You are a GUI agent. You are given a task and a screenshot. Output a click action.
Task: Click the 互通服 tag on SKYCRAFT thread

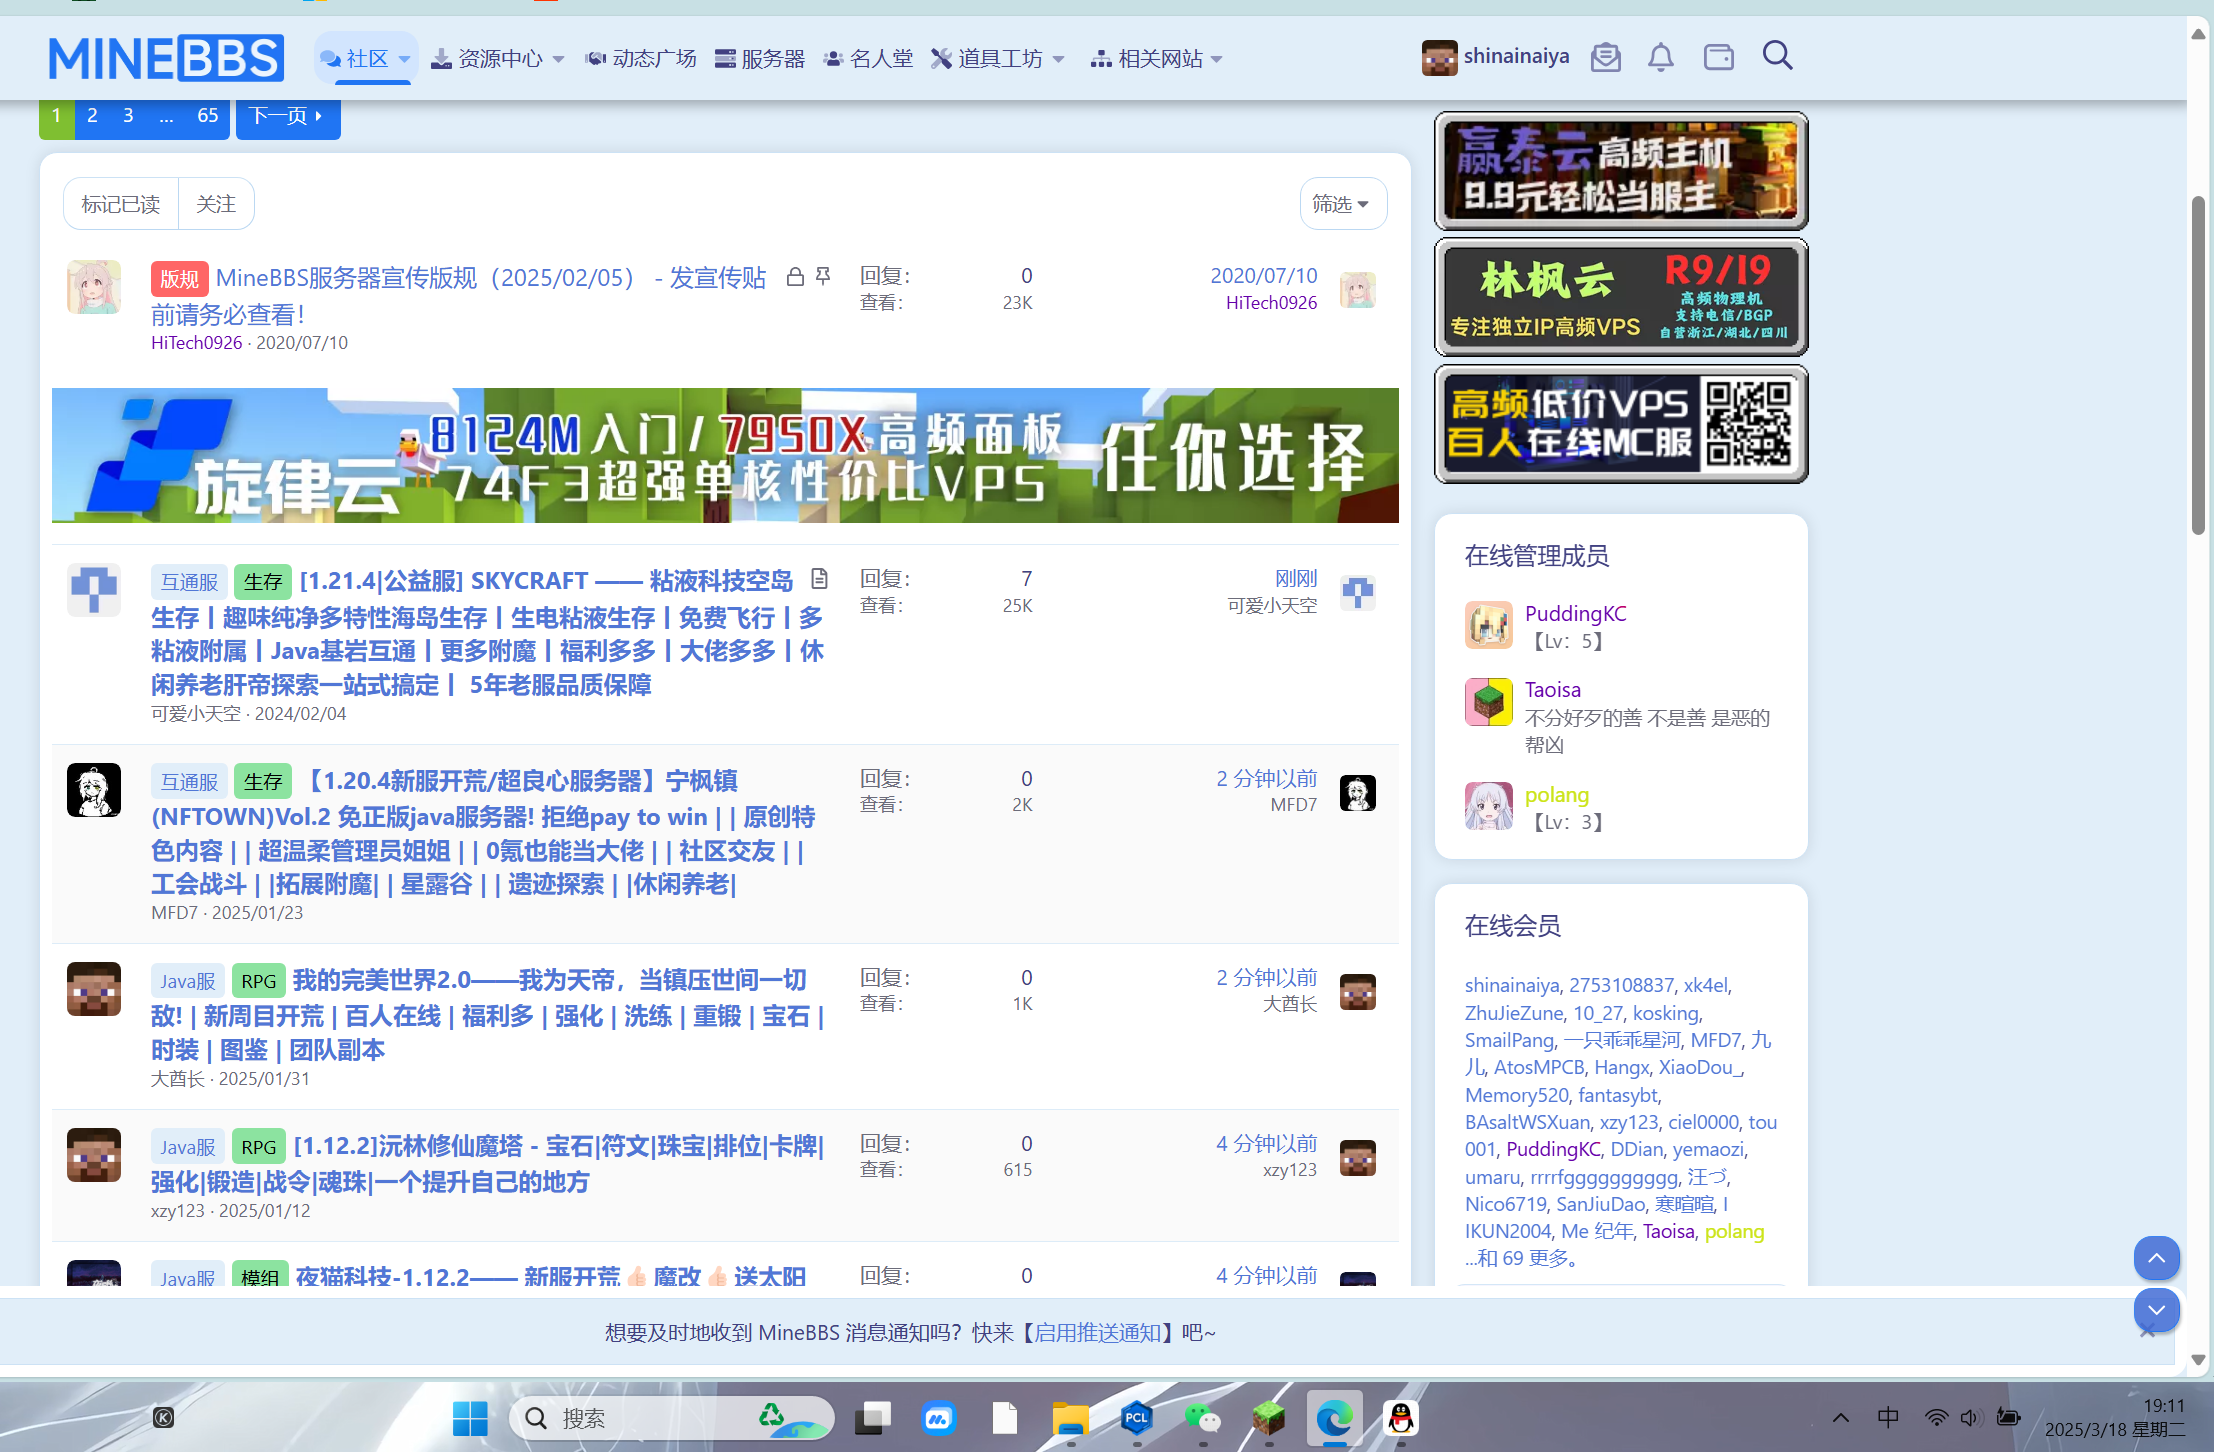(x=189, y=582)
